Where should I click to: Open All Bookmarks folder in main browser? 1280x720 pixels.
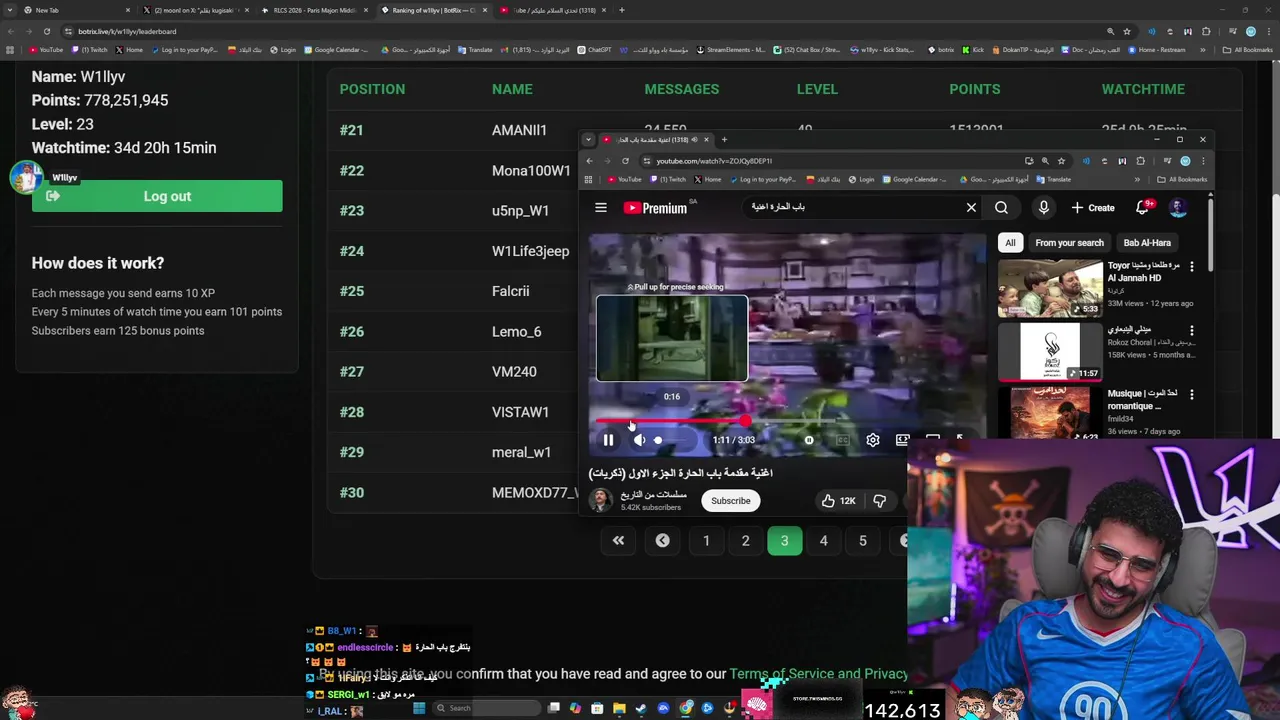[1248, 50]
